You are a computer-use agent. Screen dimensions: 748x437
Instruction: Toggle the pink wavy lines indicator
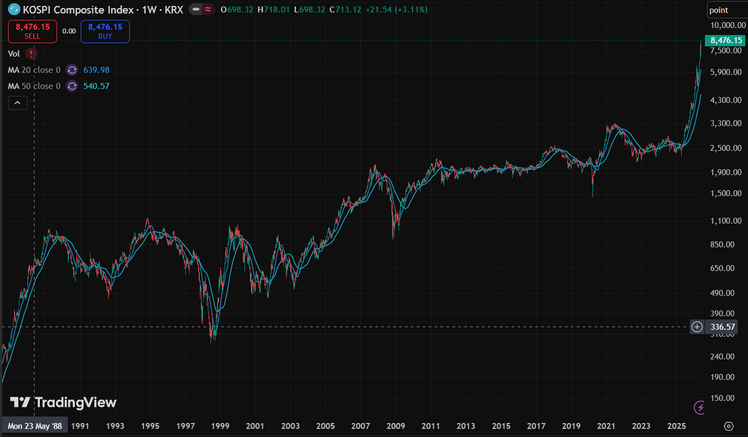(x=208, y=9)
